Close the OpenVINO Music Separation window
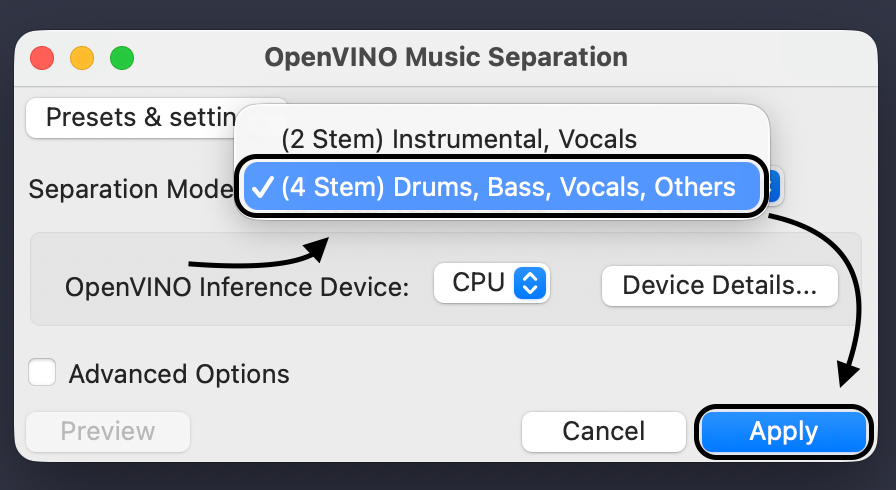The image size is (896, 490). (42, 57)
